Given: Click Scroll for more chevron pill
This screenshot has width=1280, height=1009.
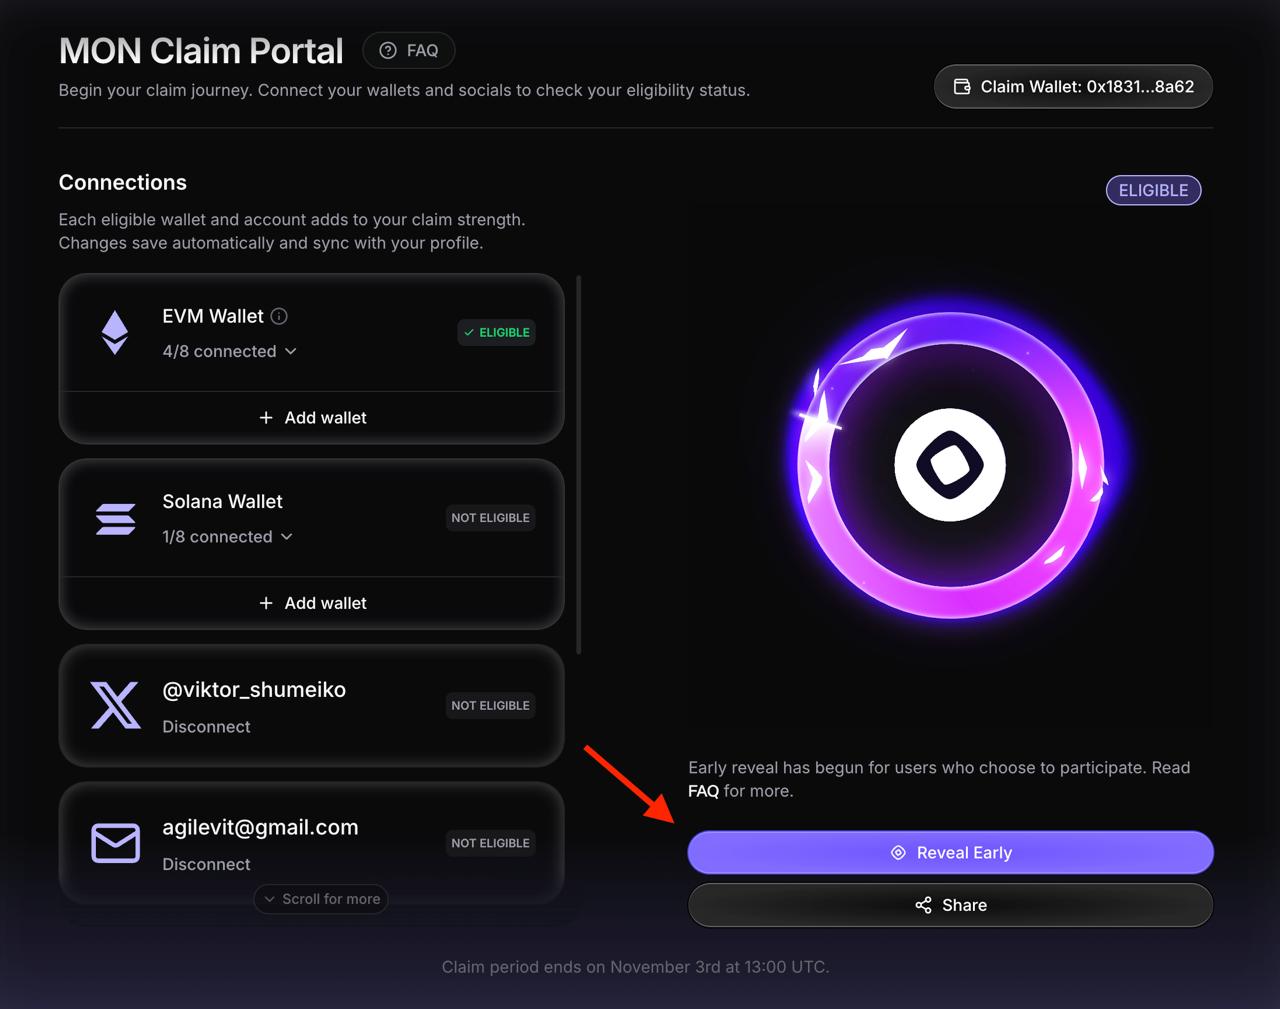Looking at the screenshot, I should click(x=320, y=899).
